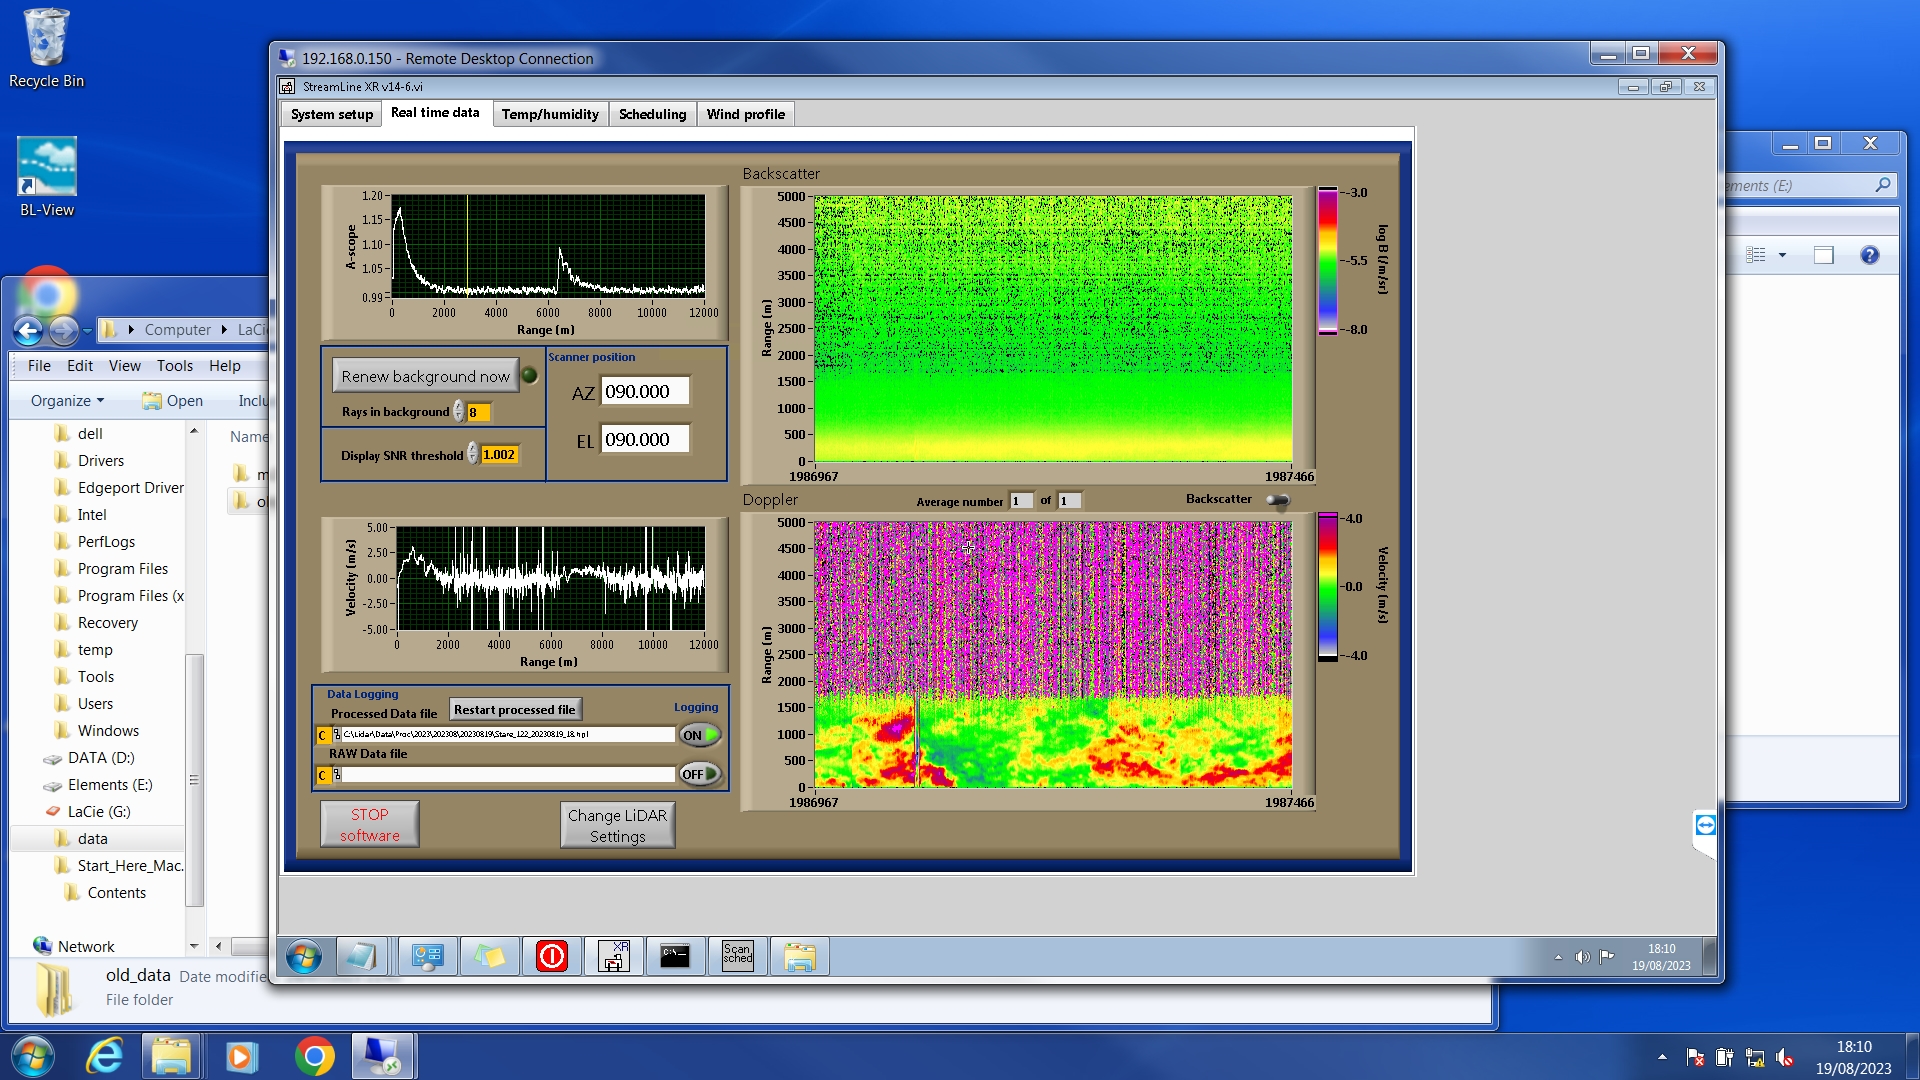This screenshot has width=1920, height=1080.
Task: Click the Backscatter color scale bar
Action: pyautogui.click(x=1327, y=261)
